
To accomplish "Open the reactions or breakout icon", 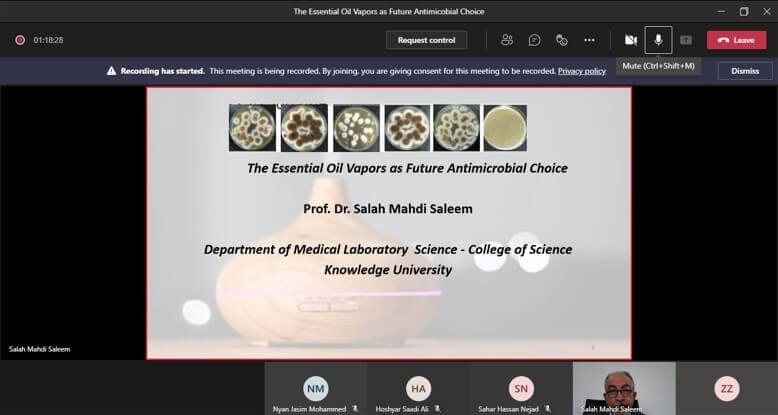I will click(x=562, y=40).
